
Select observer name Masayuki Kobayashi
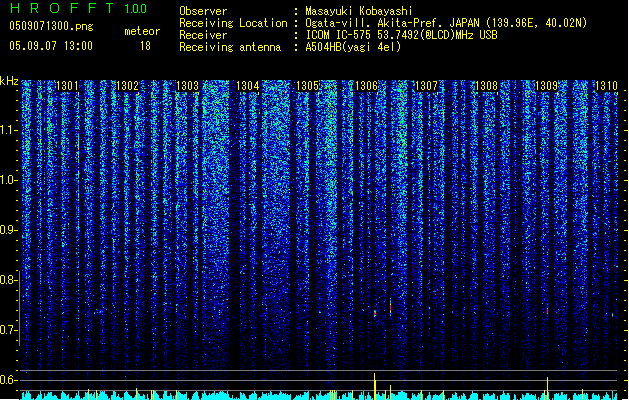coord(359,11)
